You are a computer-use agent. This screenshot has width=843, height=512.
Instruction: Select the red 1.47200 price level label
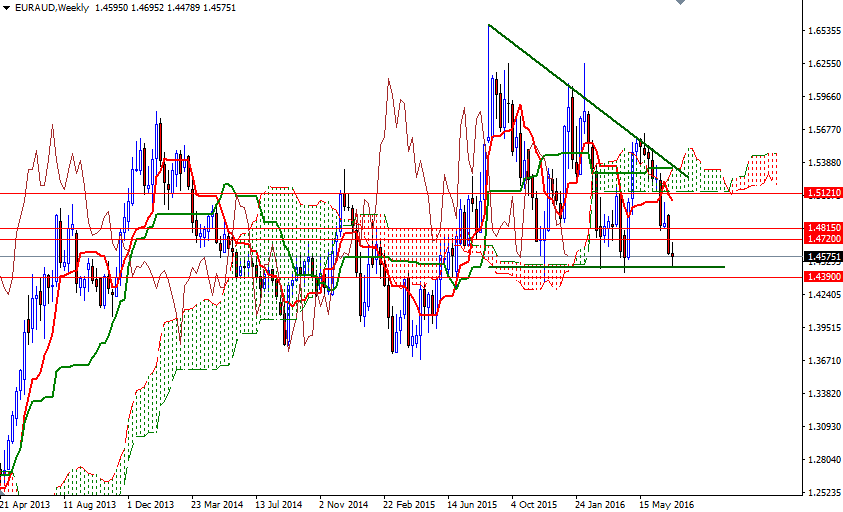coord(823,238)
